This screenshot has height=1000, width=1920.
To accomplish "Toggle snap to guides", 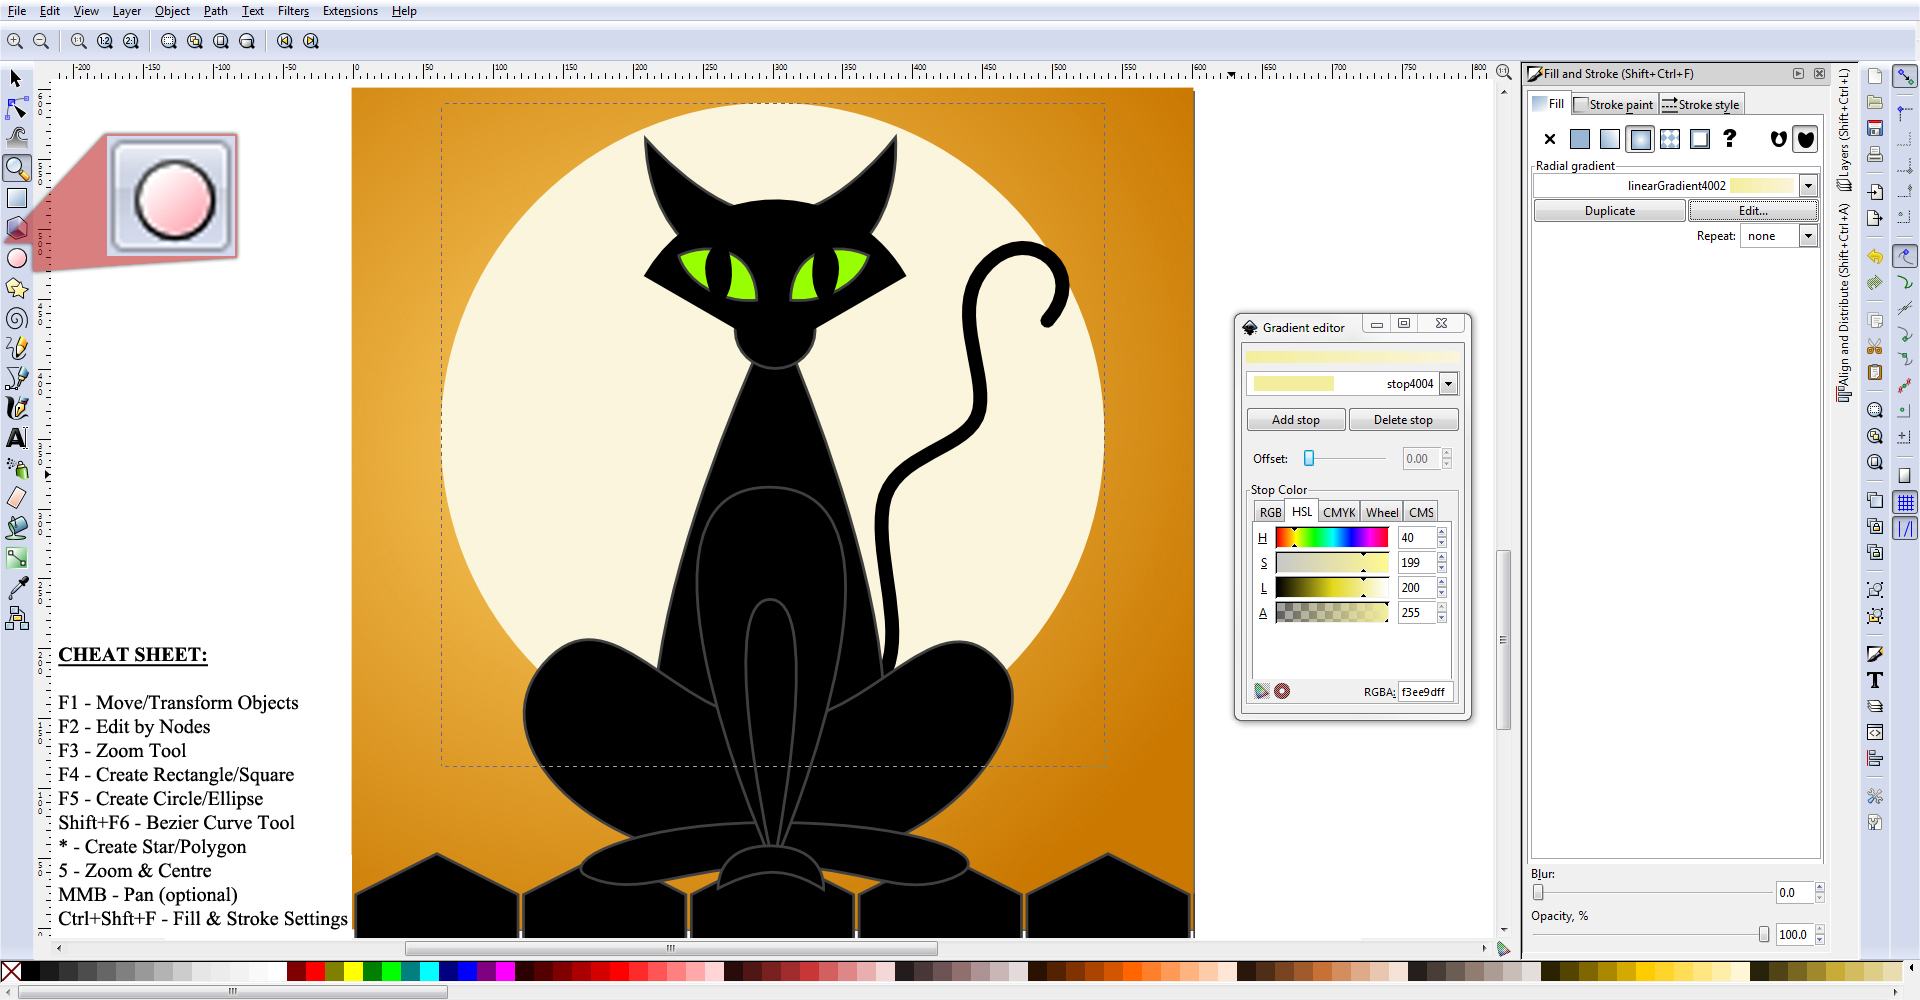I will pos(1905,529).
